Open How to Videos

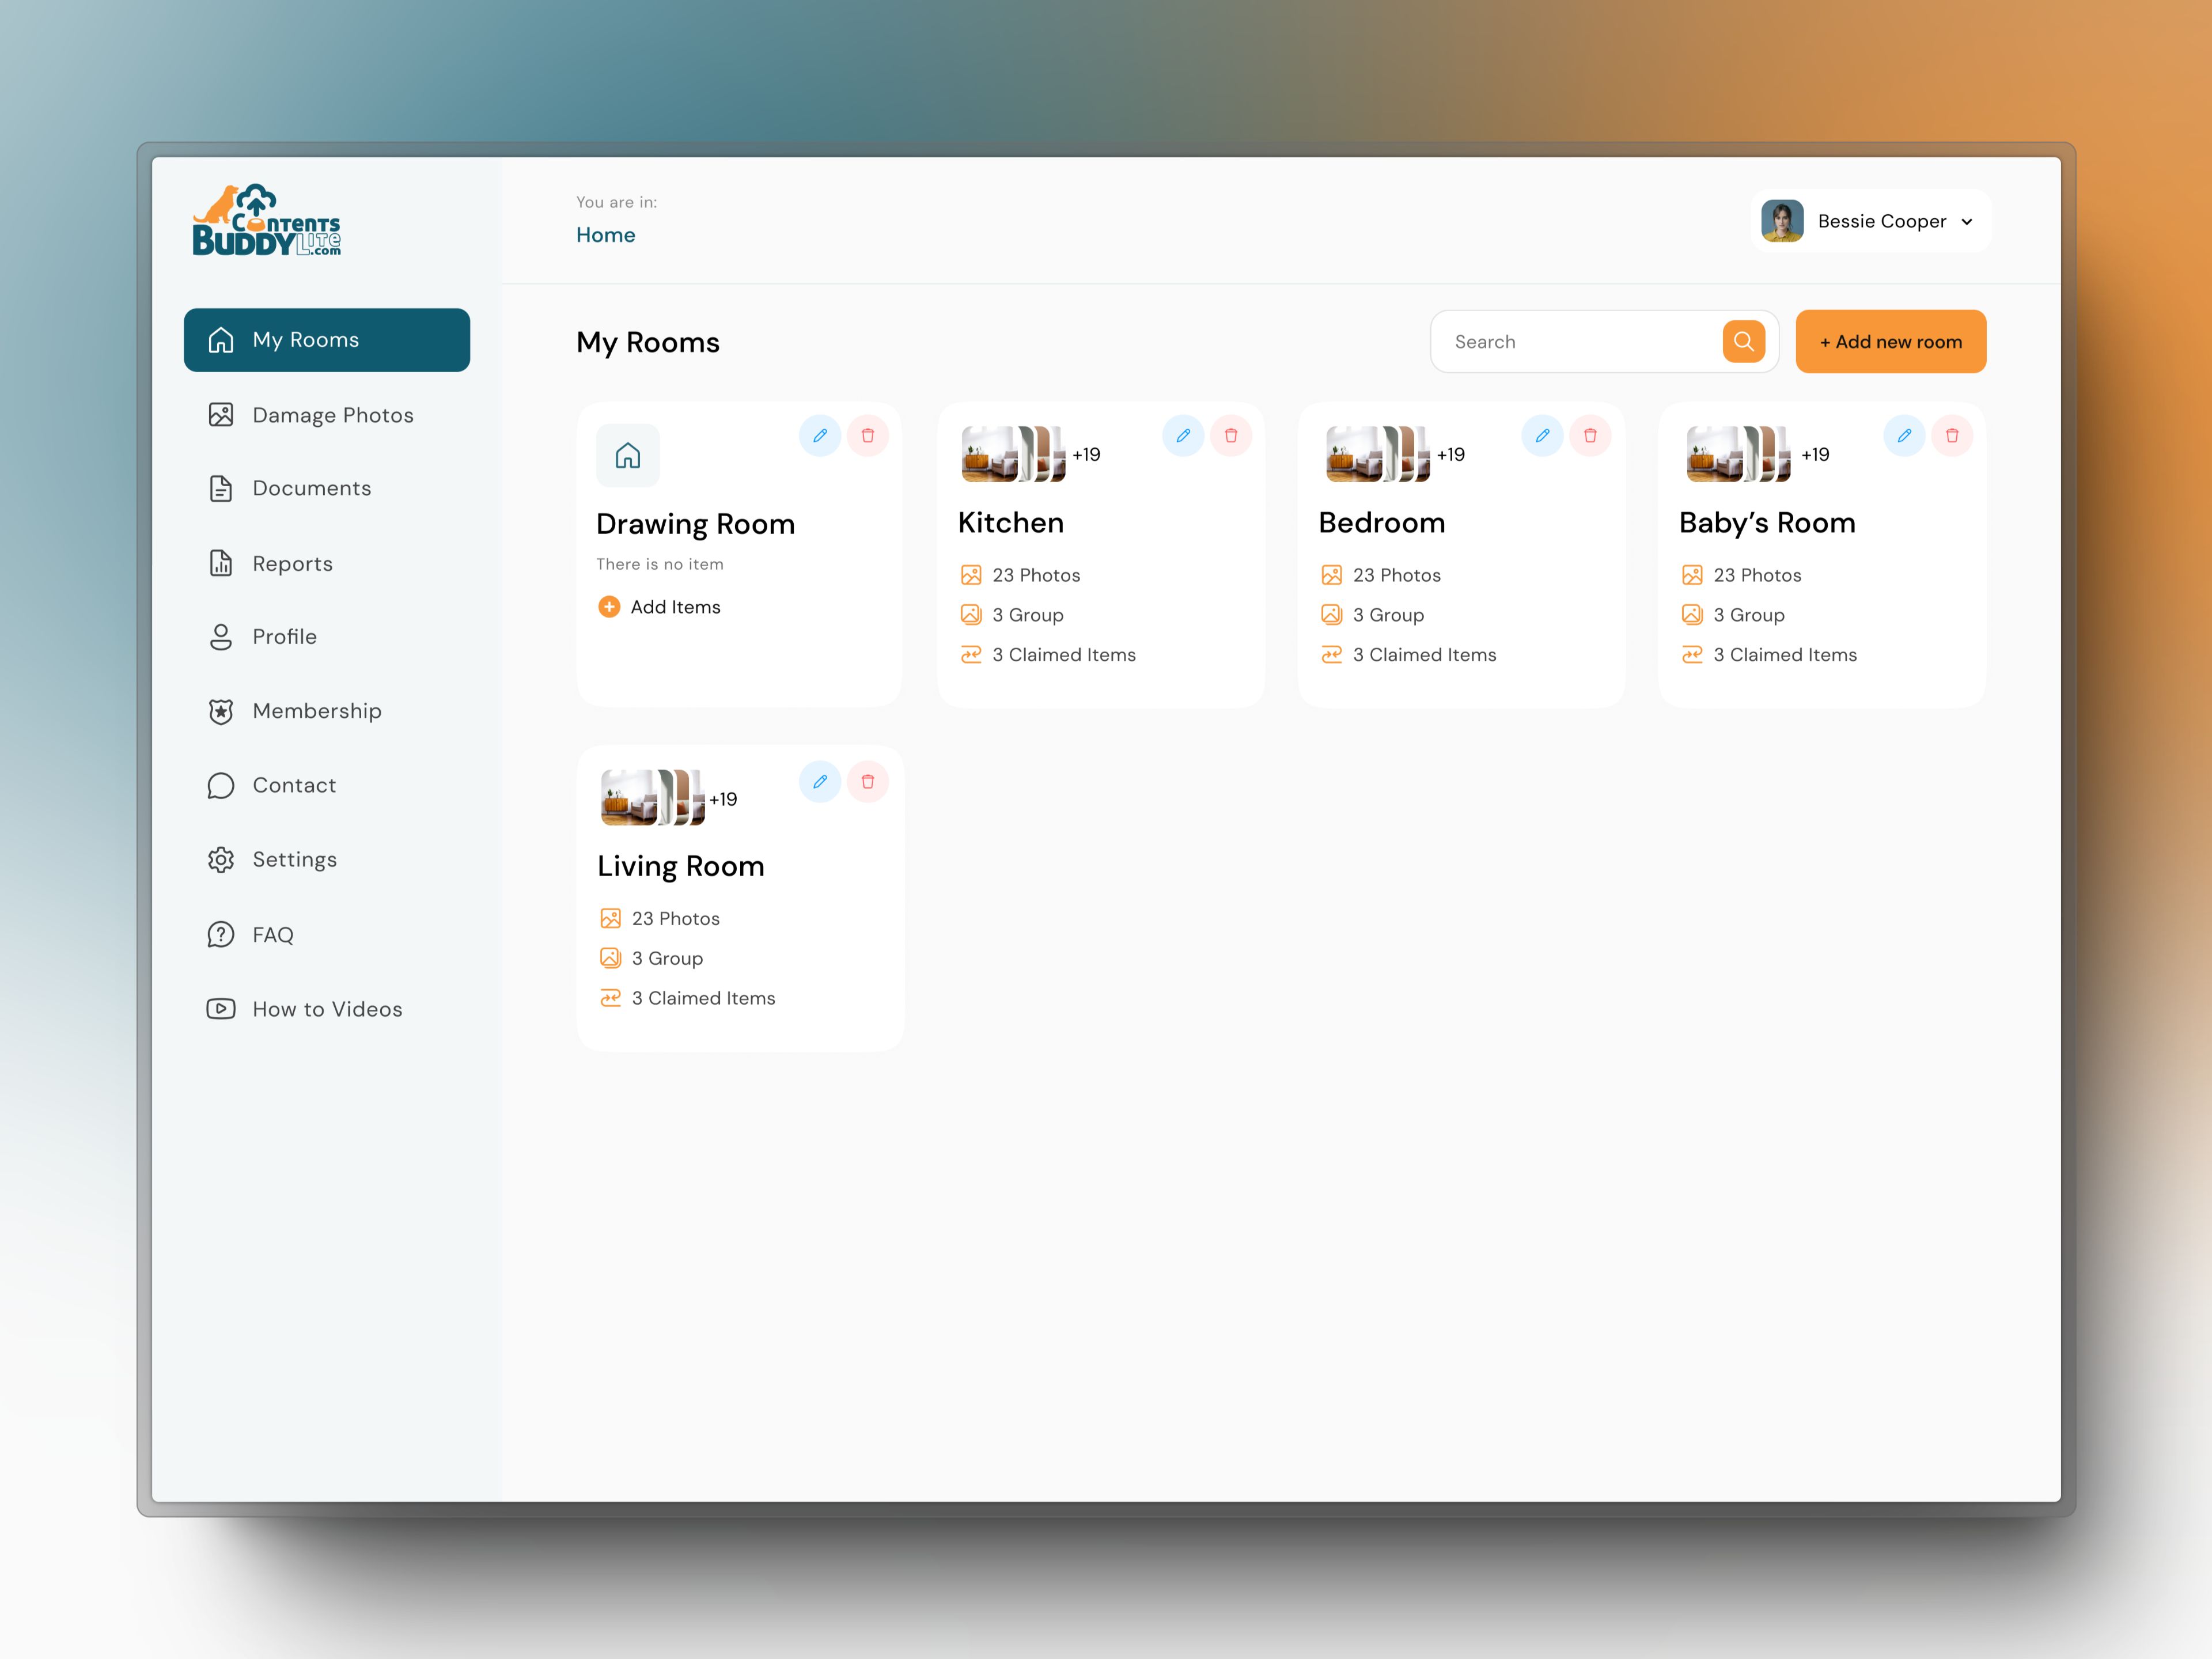[x=327, y=1009]
